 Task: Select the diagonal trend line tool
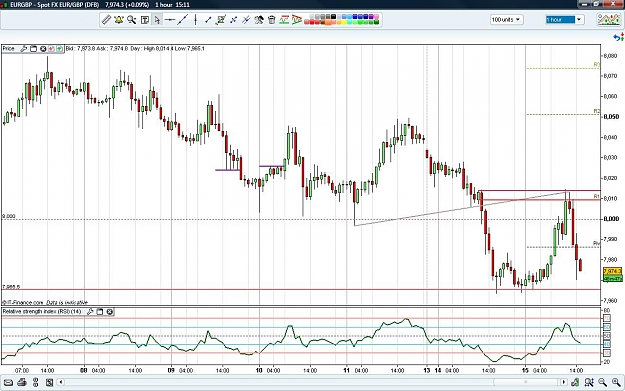pos(183,20)
